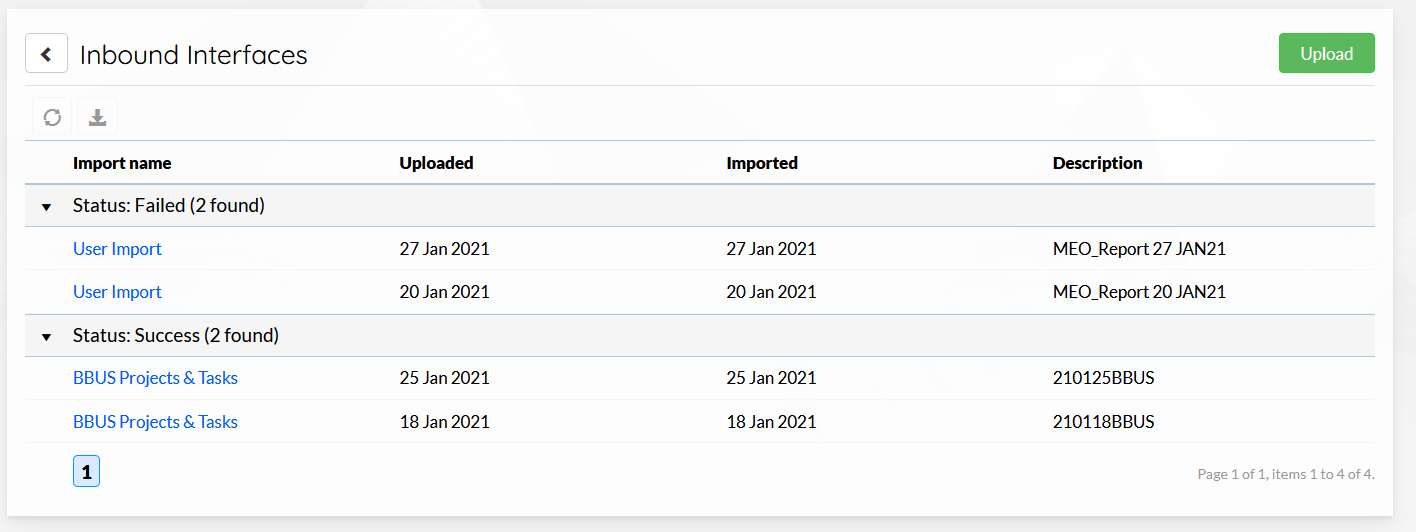Open BBUS Projects & Tasks from 18 Jan
The image size is (1416, 532).
click(x=155, y=422)
